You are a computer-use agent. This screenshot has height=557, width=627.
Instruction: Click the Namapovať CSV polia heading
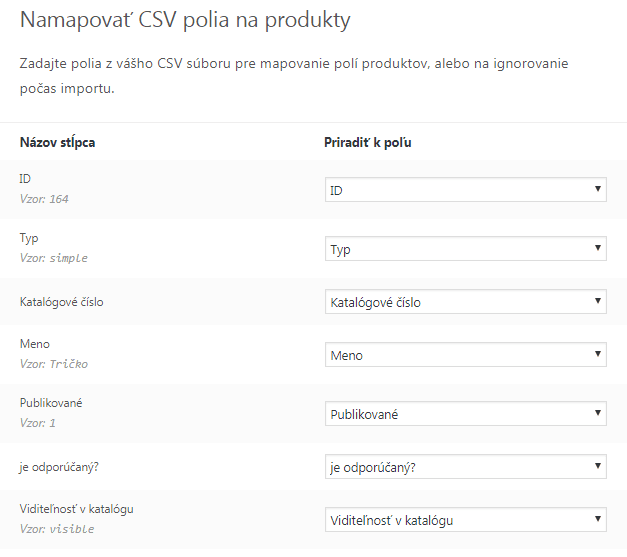(185, 20)
